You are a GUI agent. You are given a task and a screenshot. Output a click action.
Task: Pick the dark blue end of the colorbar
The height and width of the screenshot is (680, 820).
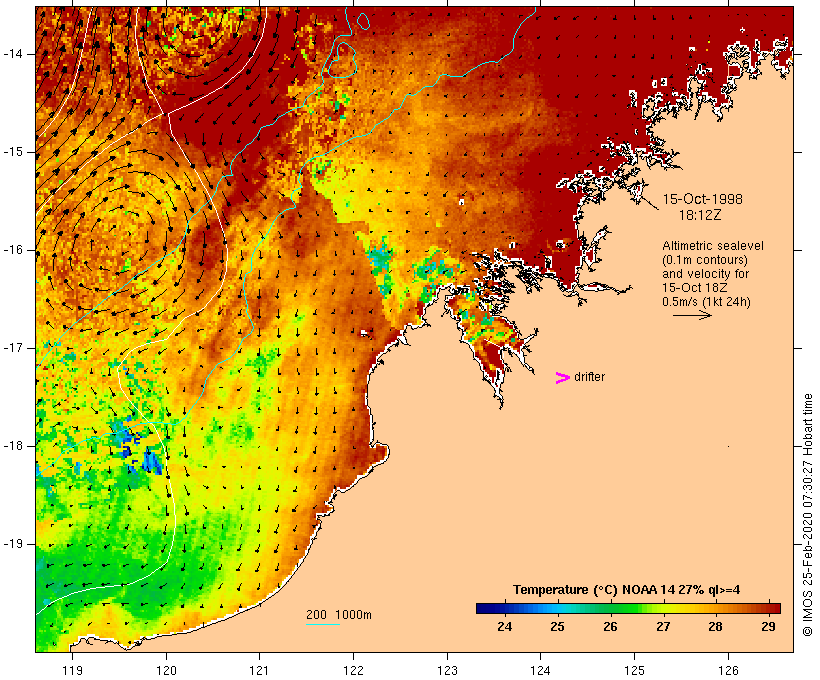tap(484, 608)
